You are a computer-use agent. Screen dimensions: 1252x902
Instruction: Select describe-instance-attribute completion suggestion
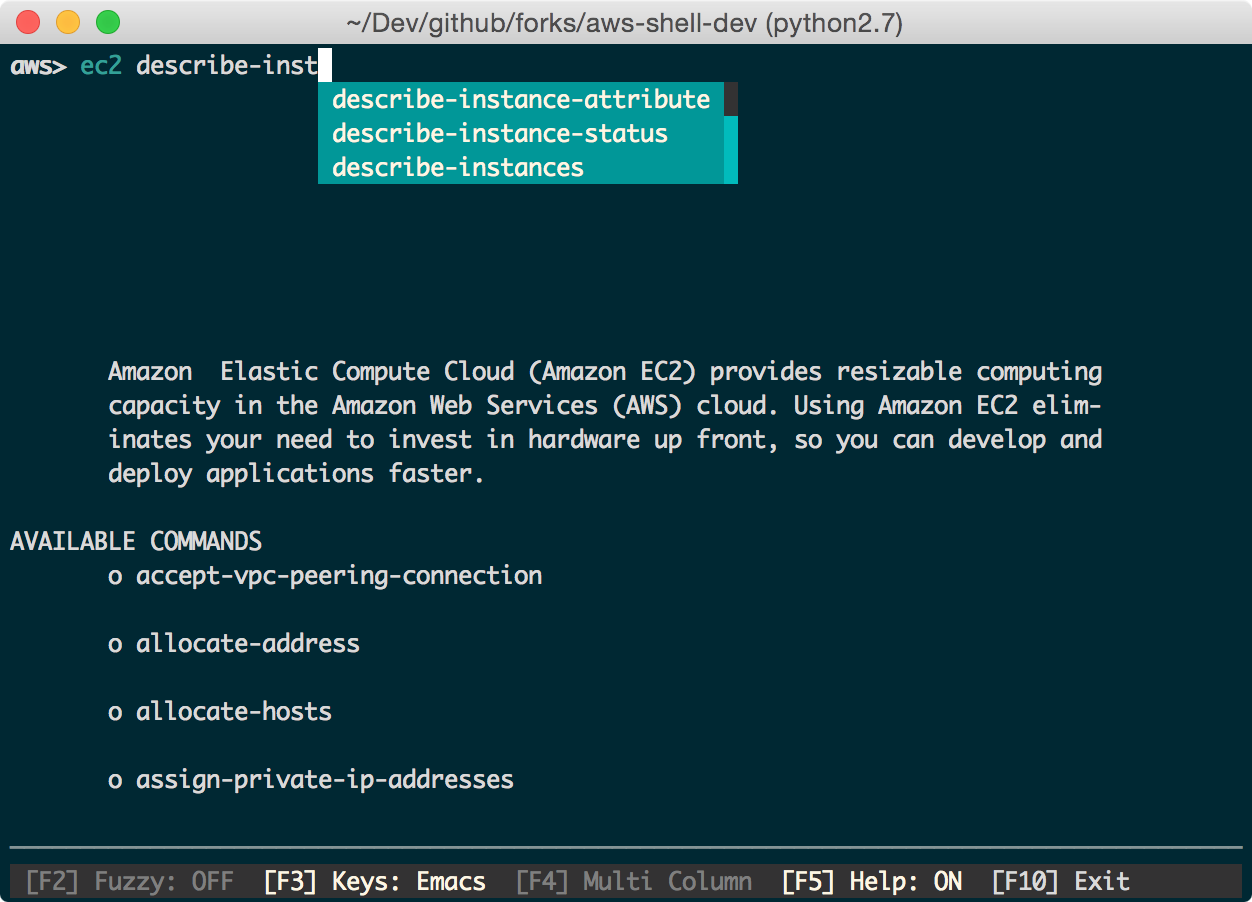(521, 99)
